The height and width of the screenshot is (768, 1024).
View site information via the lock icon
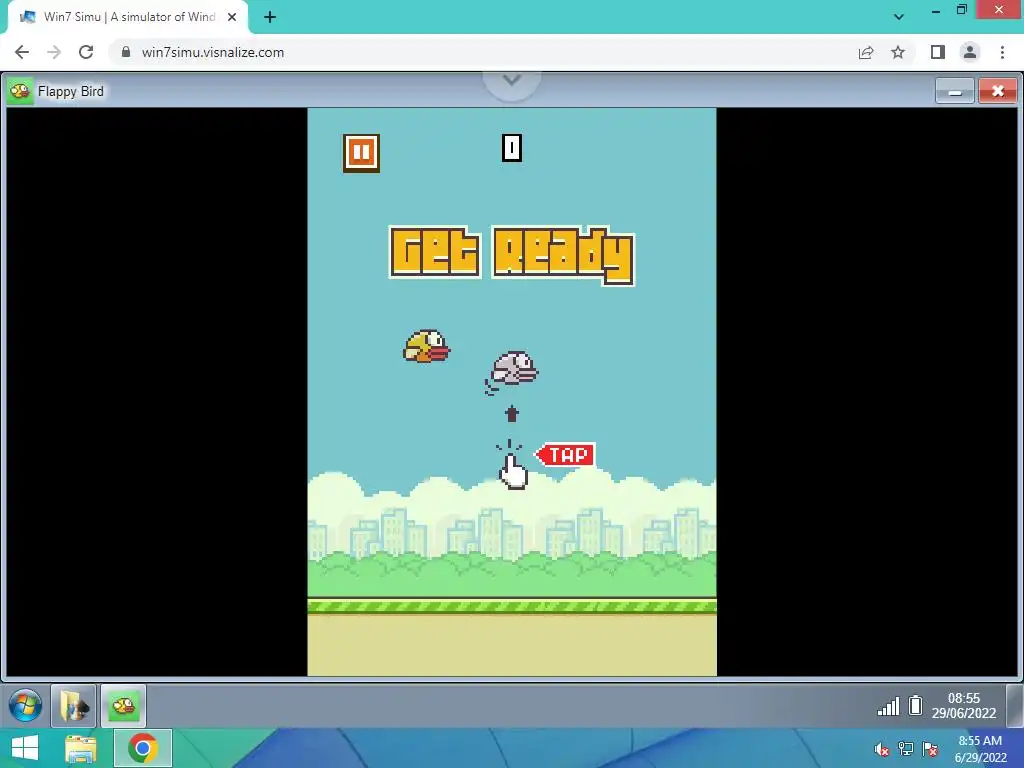pyautogui.click(x=126, y=52)
